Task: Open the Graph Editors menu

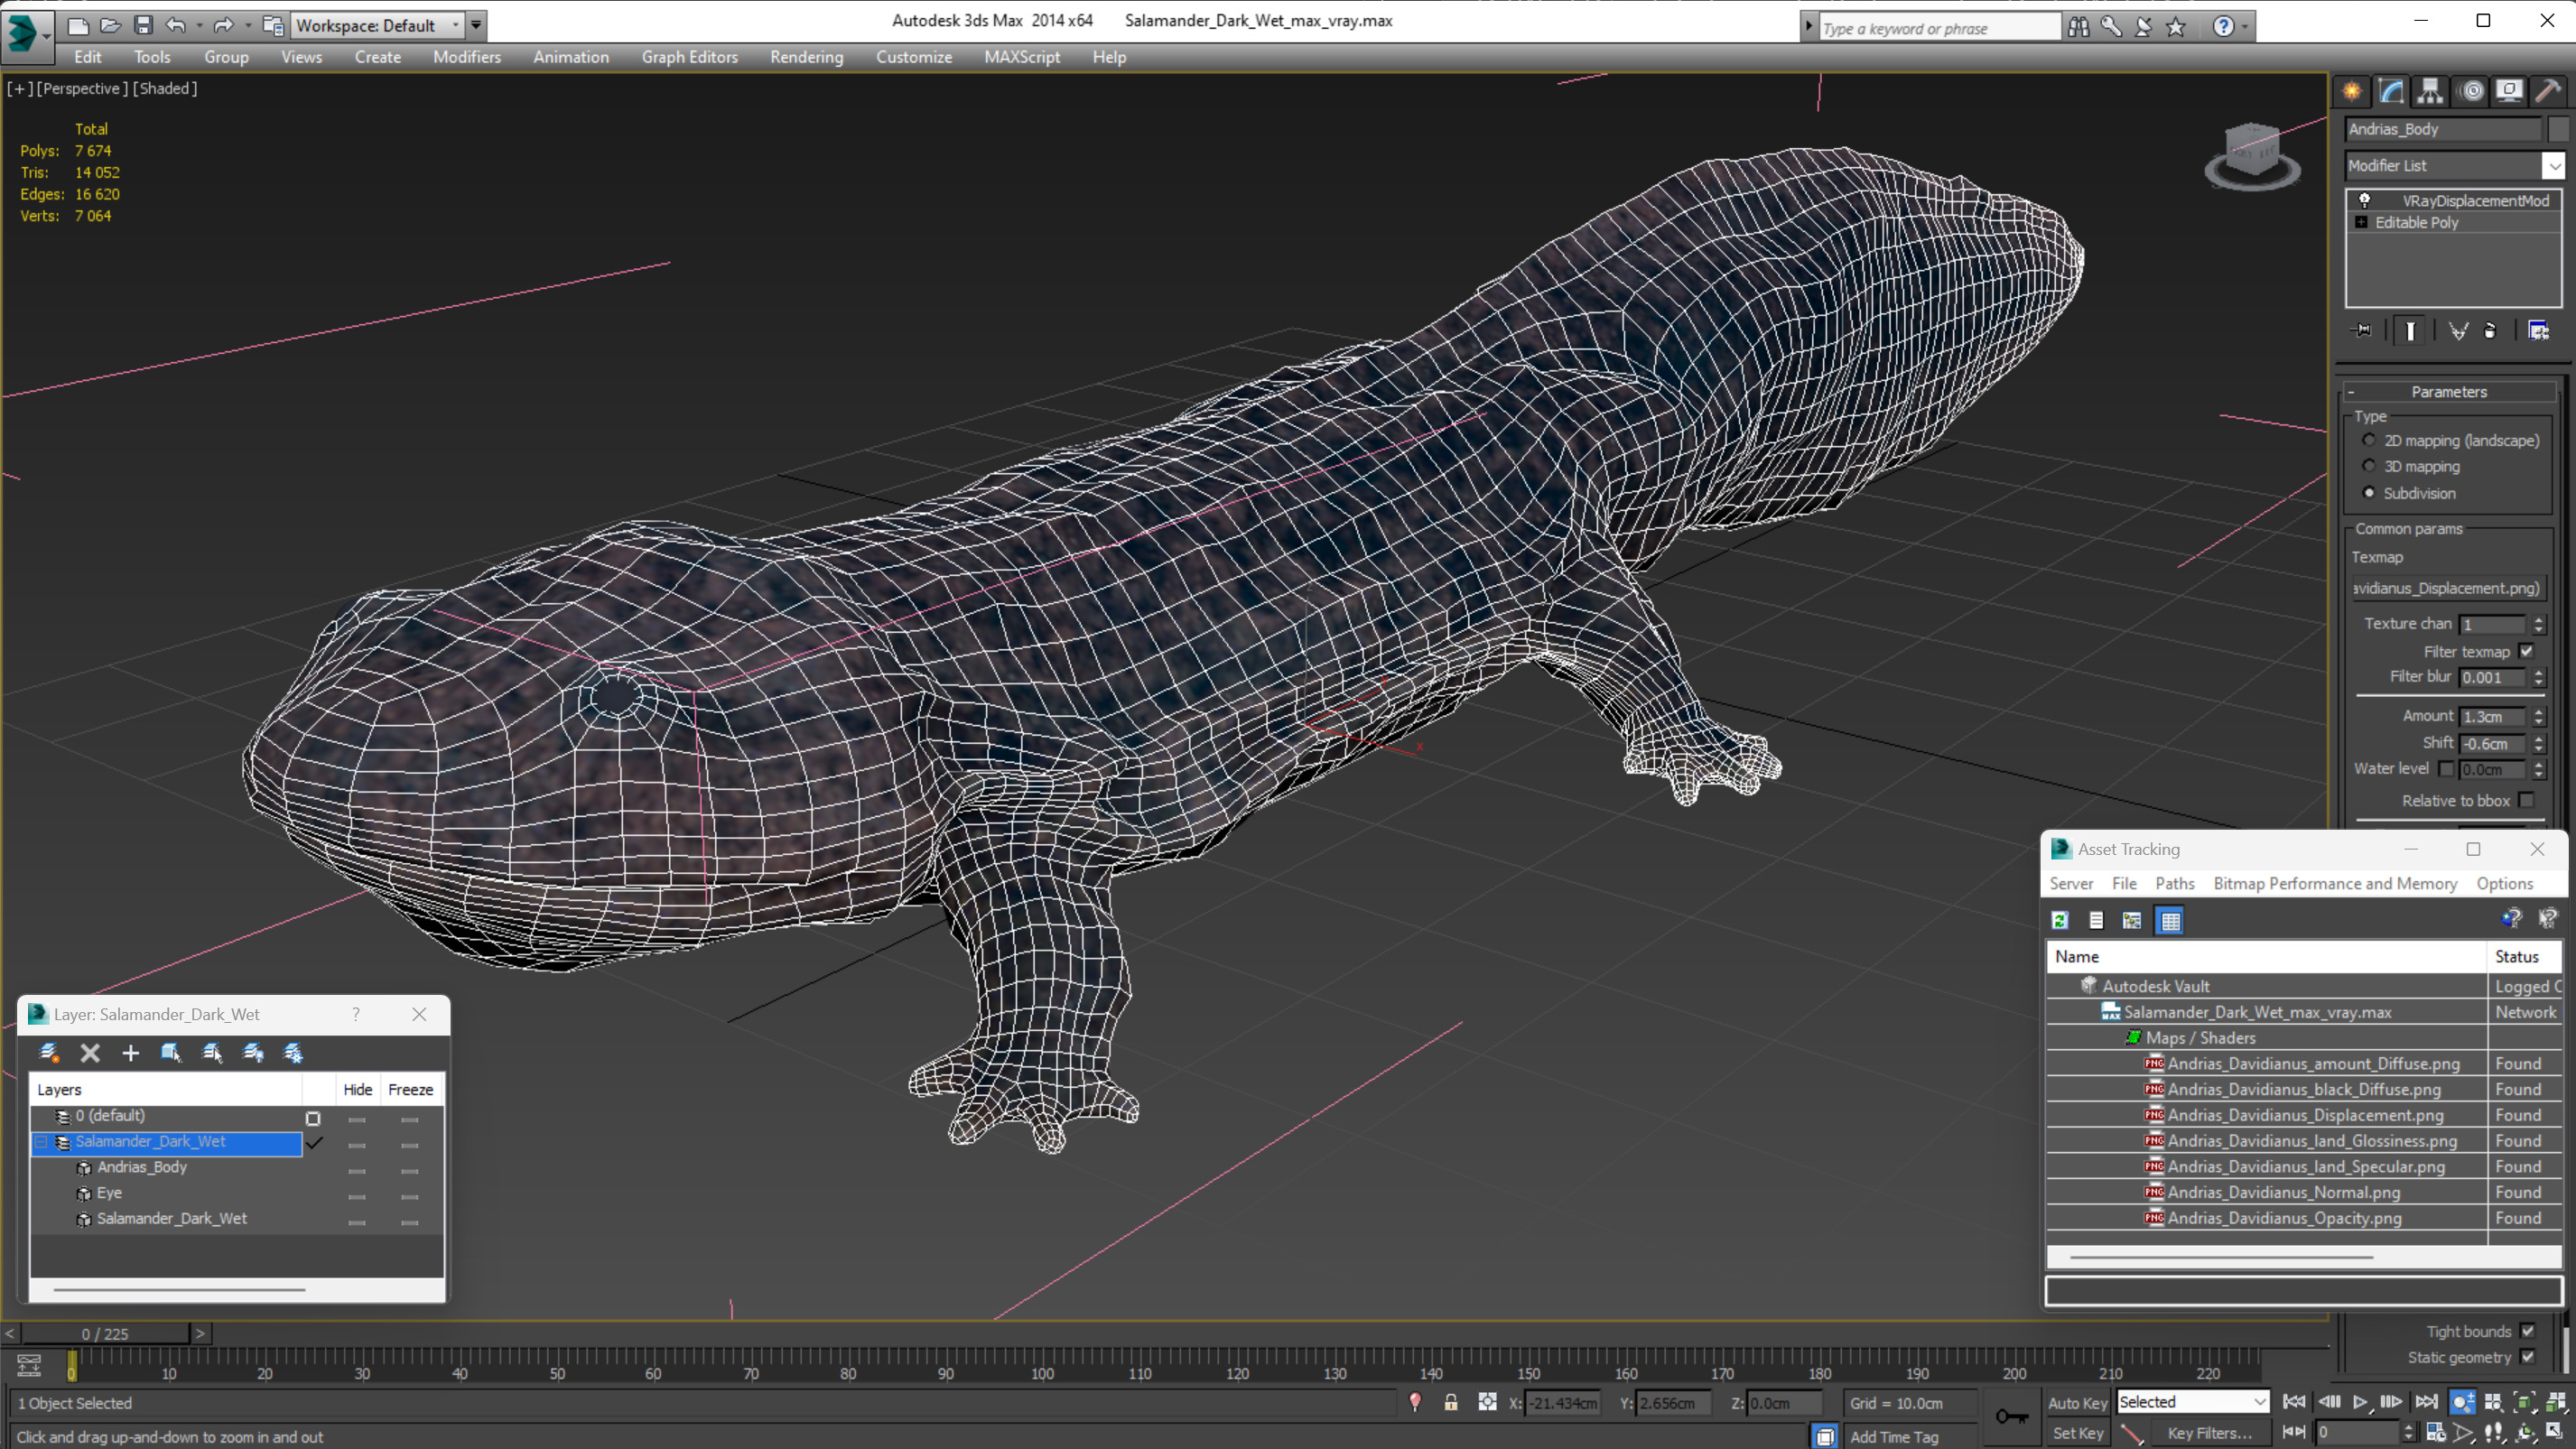Action: click(689, 57)
